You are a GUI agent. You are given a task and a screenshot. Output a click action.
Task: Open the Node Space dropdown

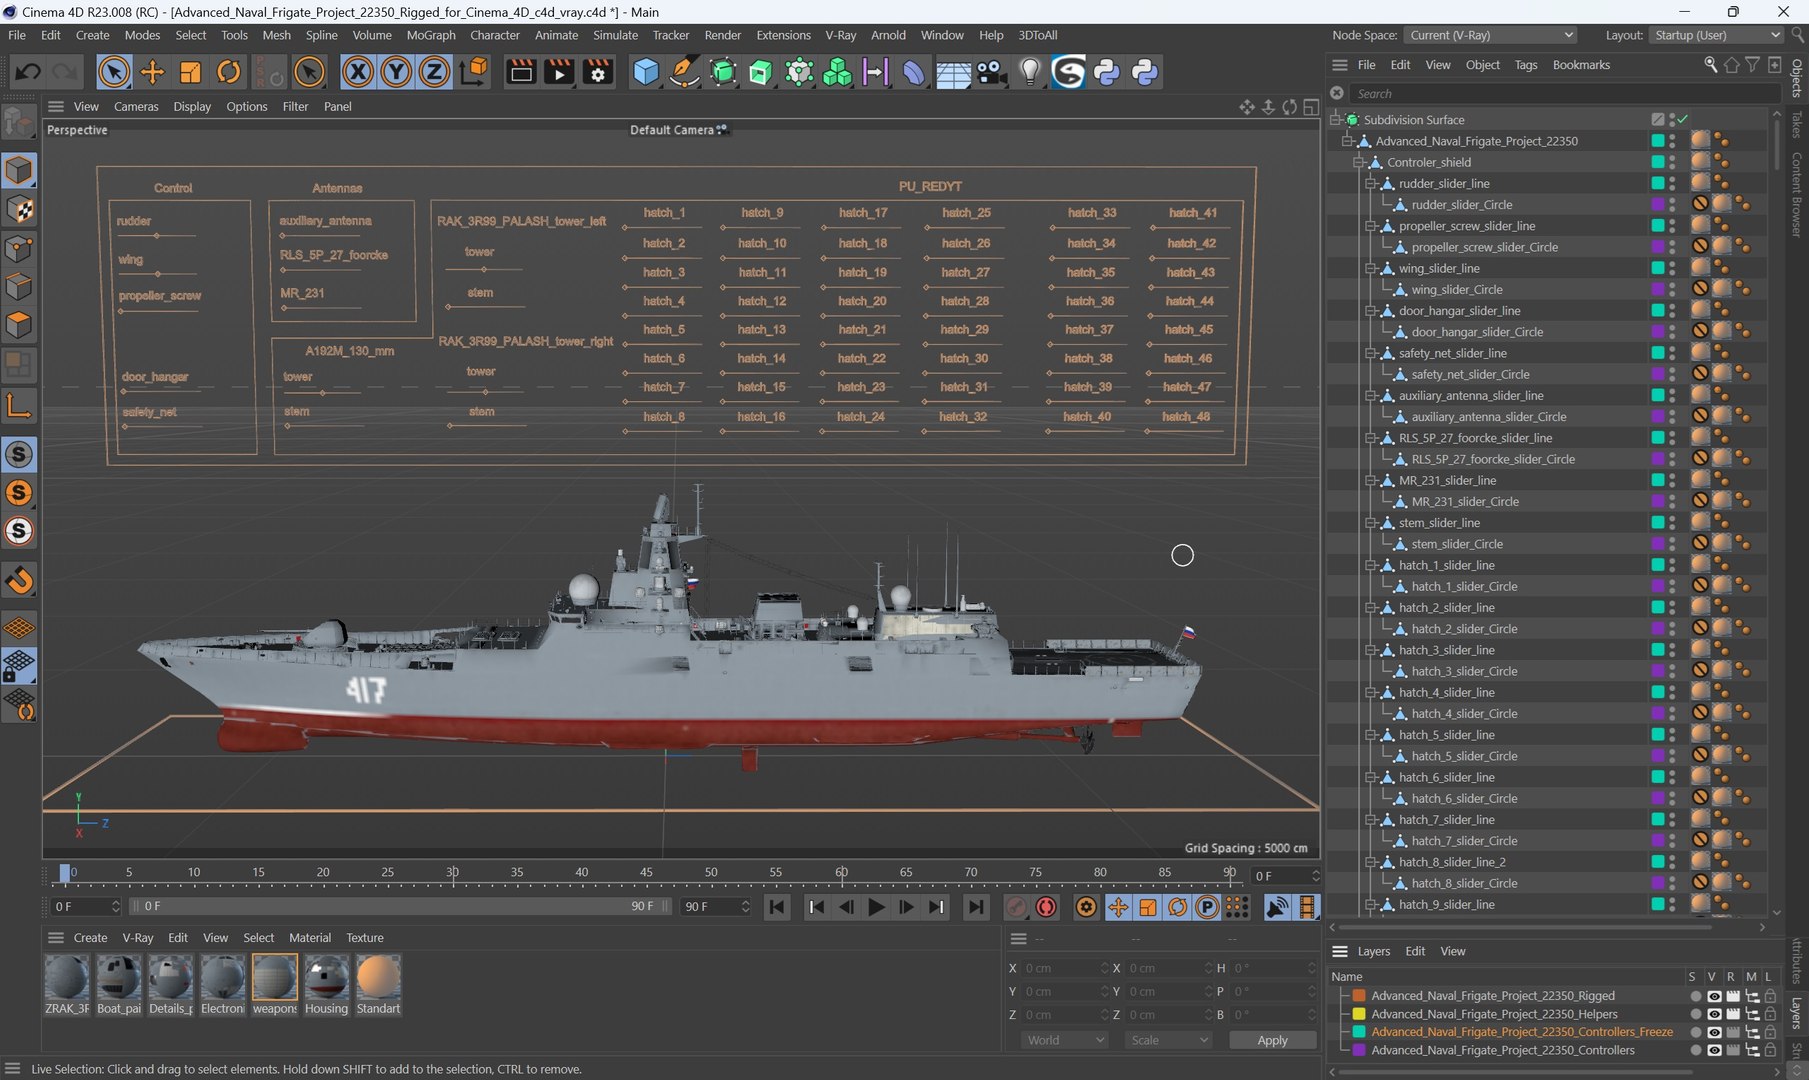click(1490, 35)
